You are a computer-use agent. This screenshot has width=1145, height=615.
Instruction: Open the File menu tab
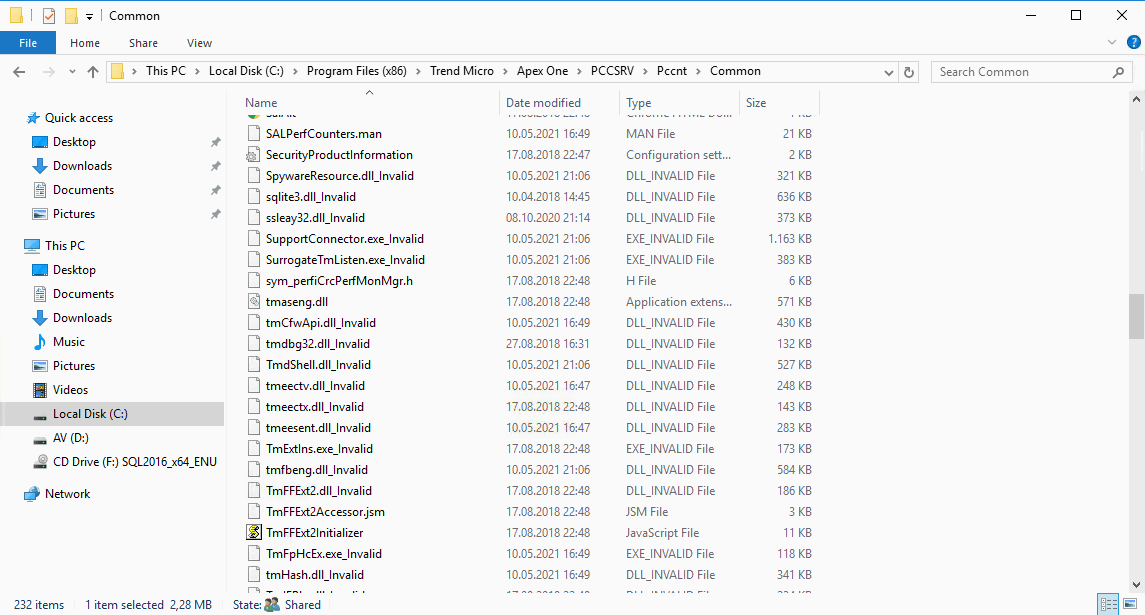click(x=28, y=43)
